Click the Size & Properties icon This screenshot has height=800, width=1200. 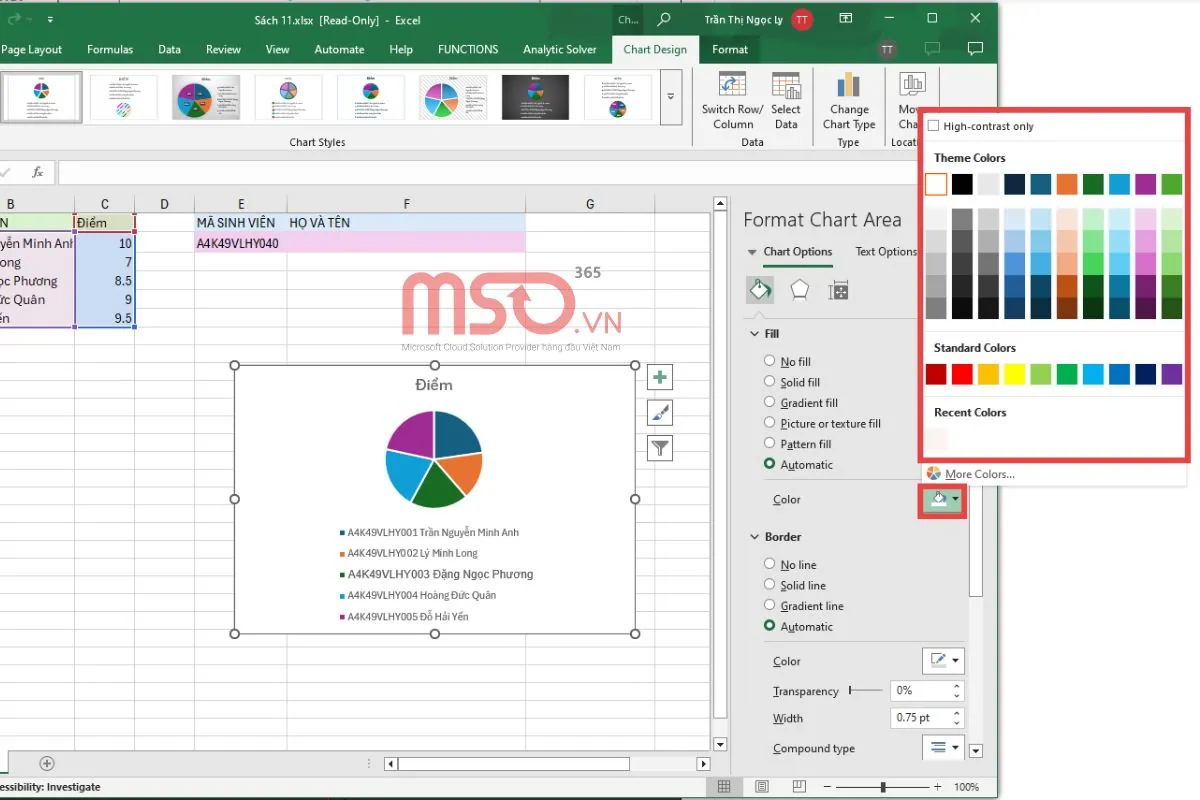(838, 289)
